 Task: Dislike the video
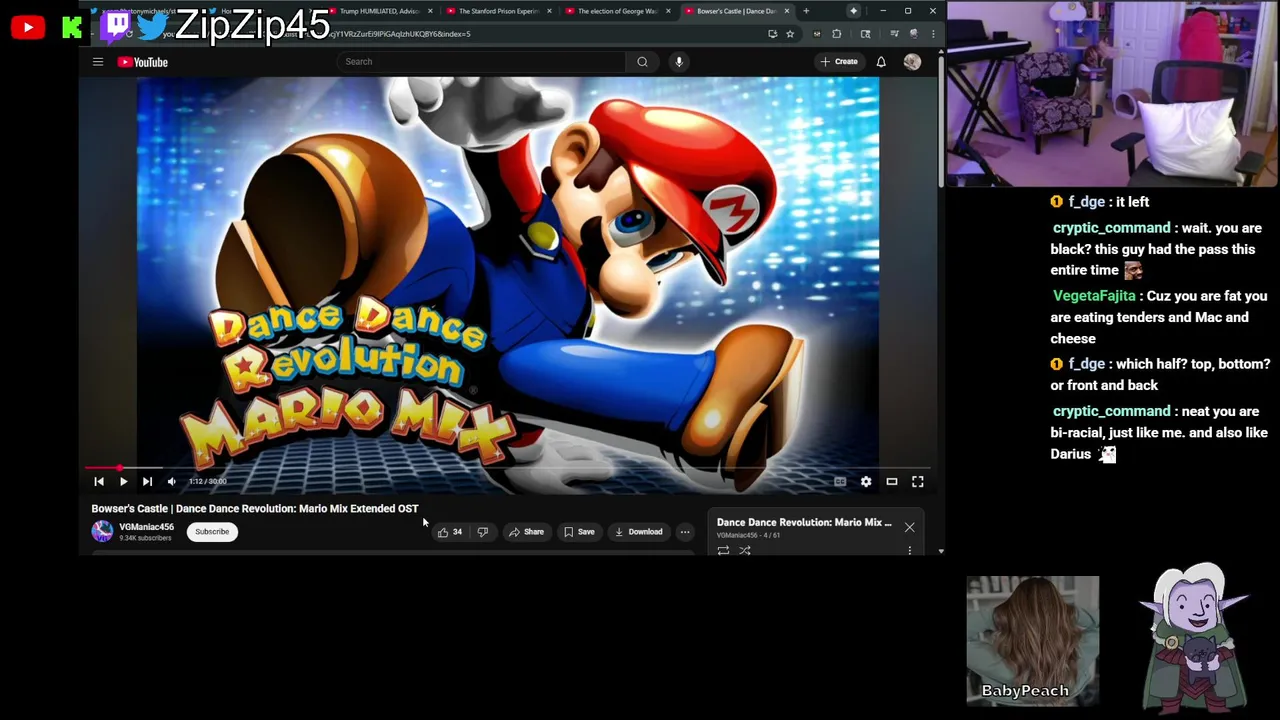pos(483,532)
